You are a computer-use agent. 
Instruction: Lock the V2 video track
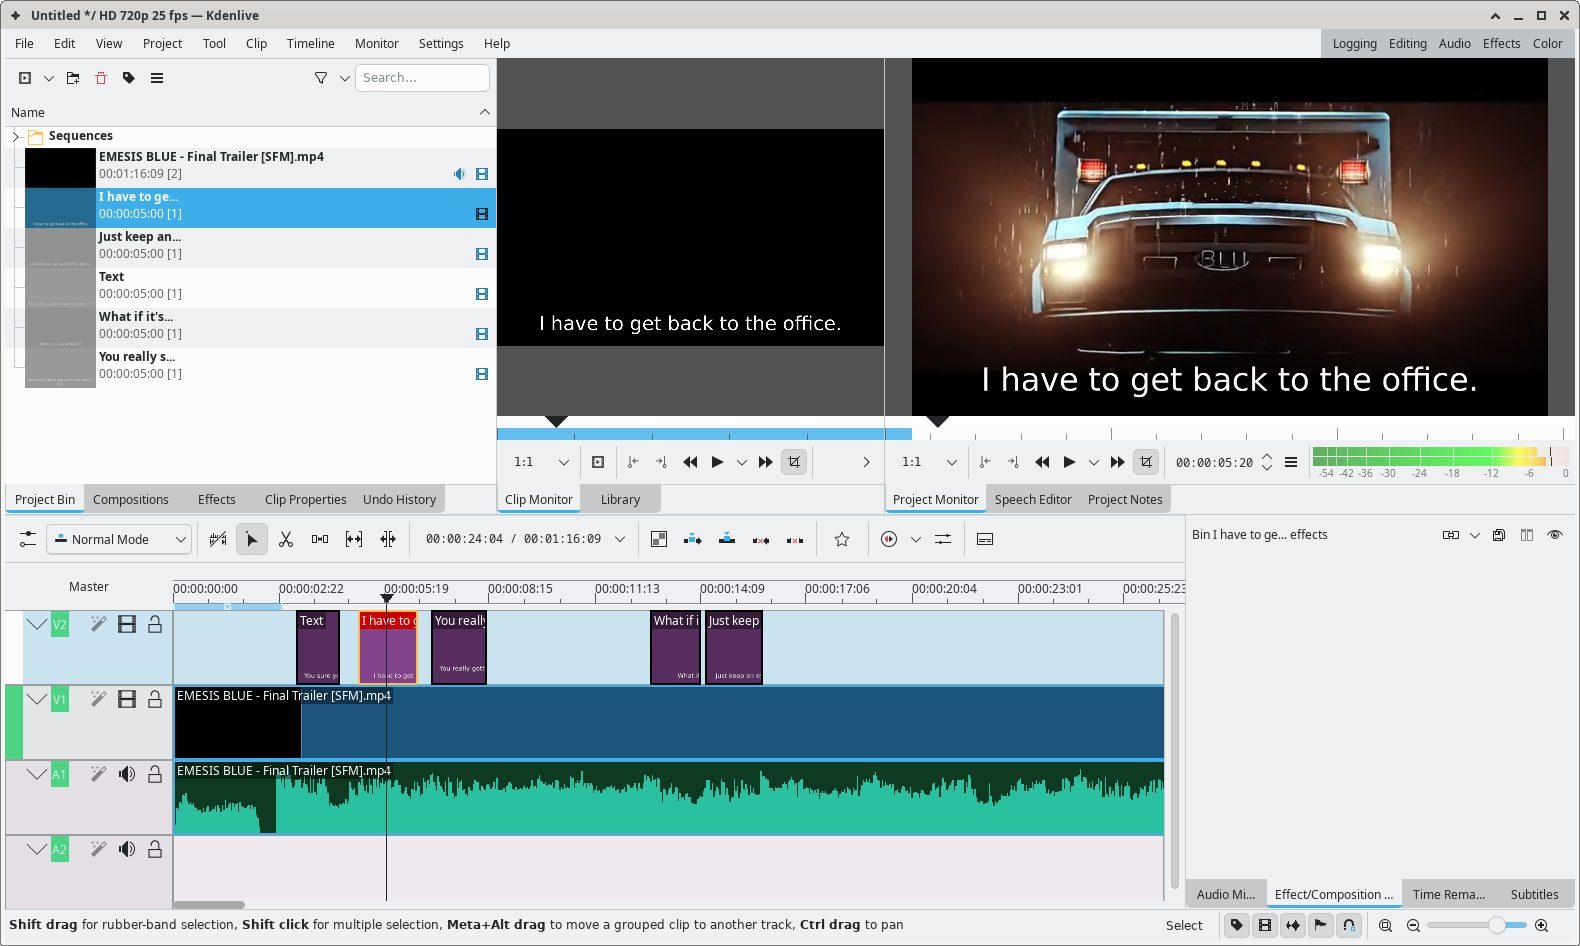155,624
